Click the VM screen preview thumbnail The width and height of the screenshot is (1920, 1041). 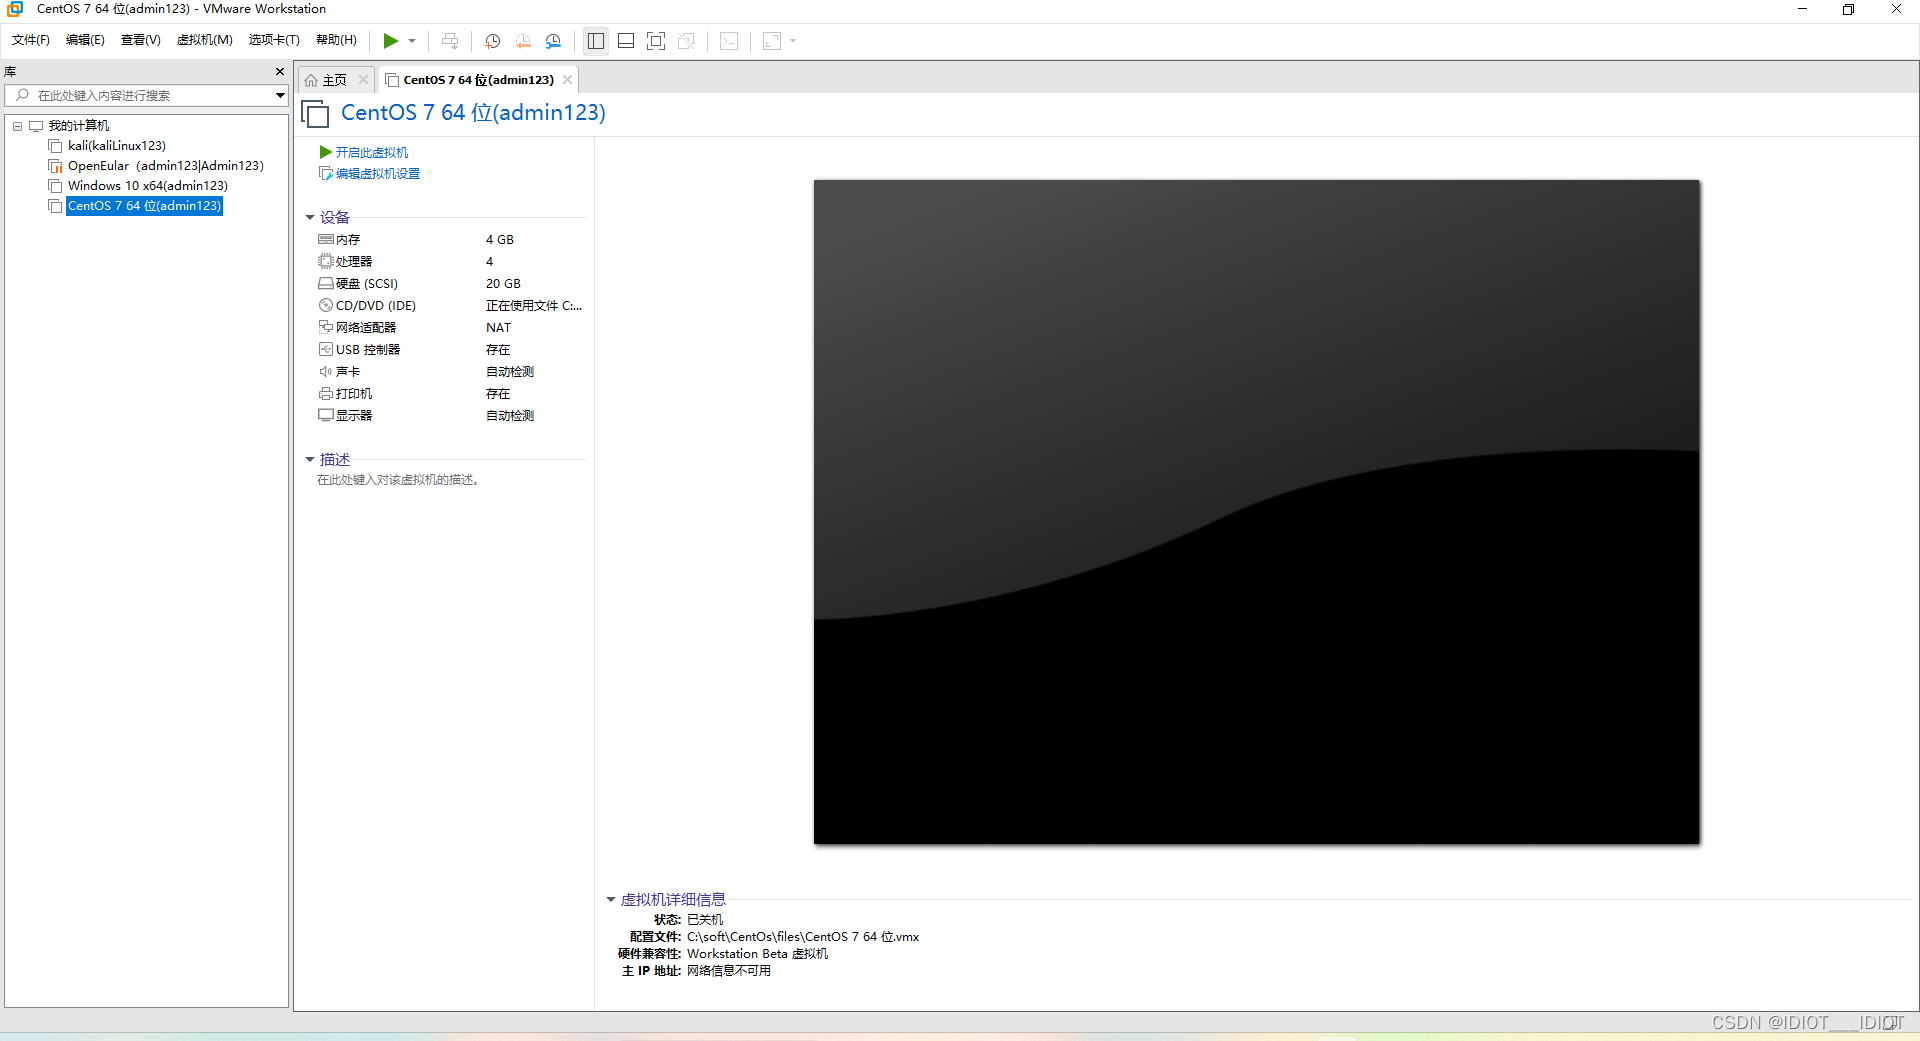pos(1257,512)
